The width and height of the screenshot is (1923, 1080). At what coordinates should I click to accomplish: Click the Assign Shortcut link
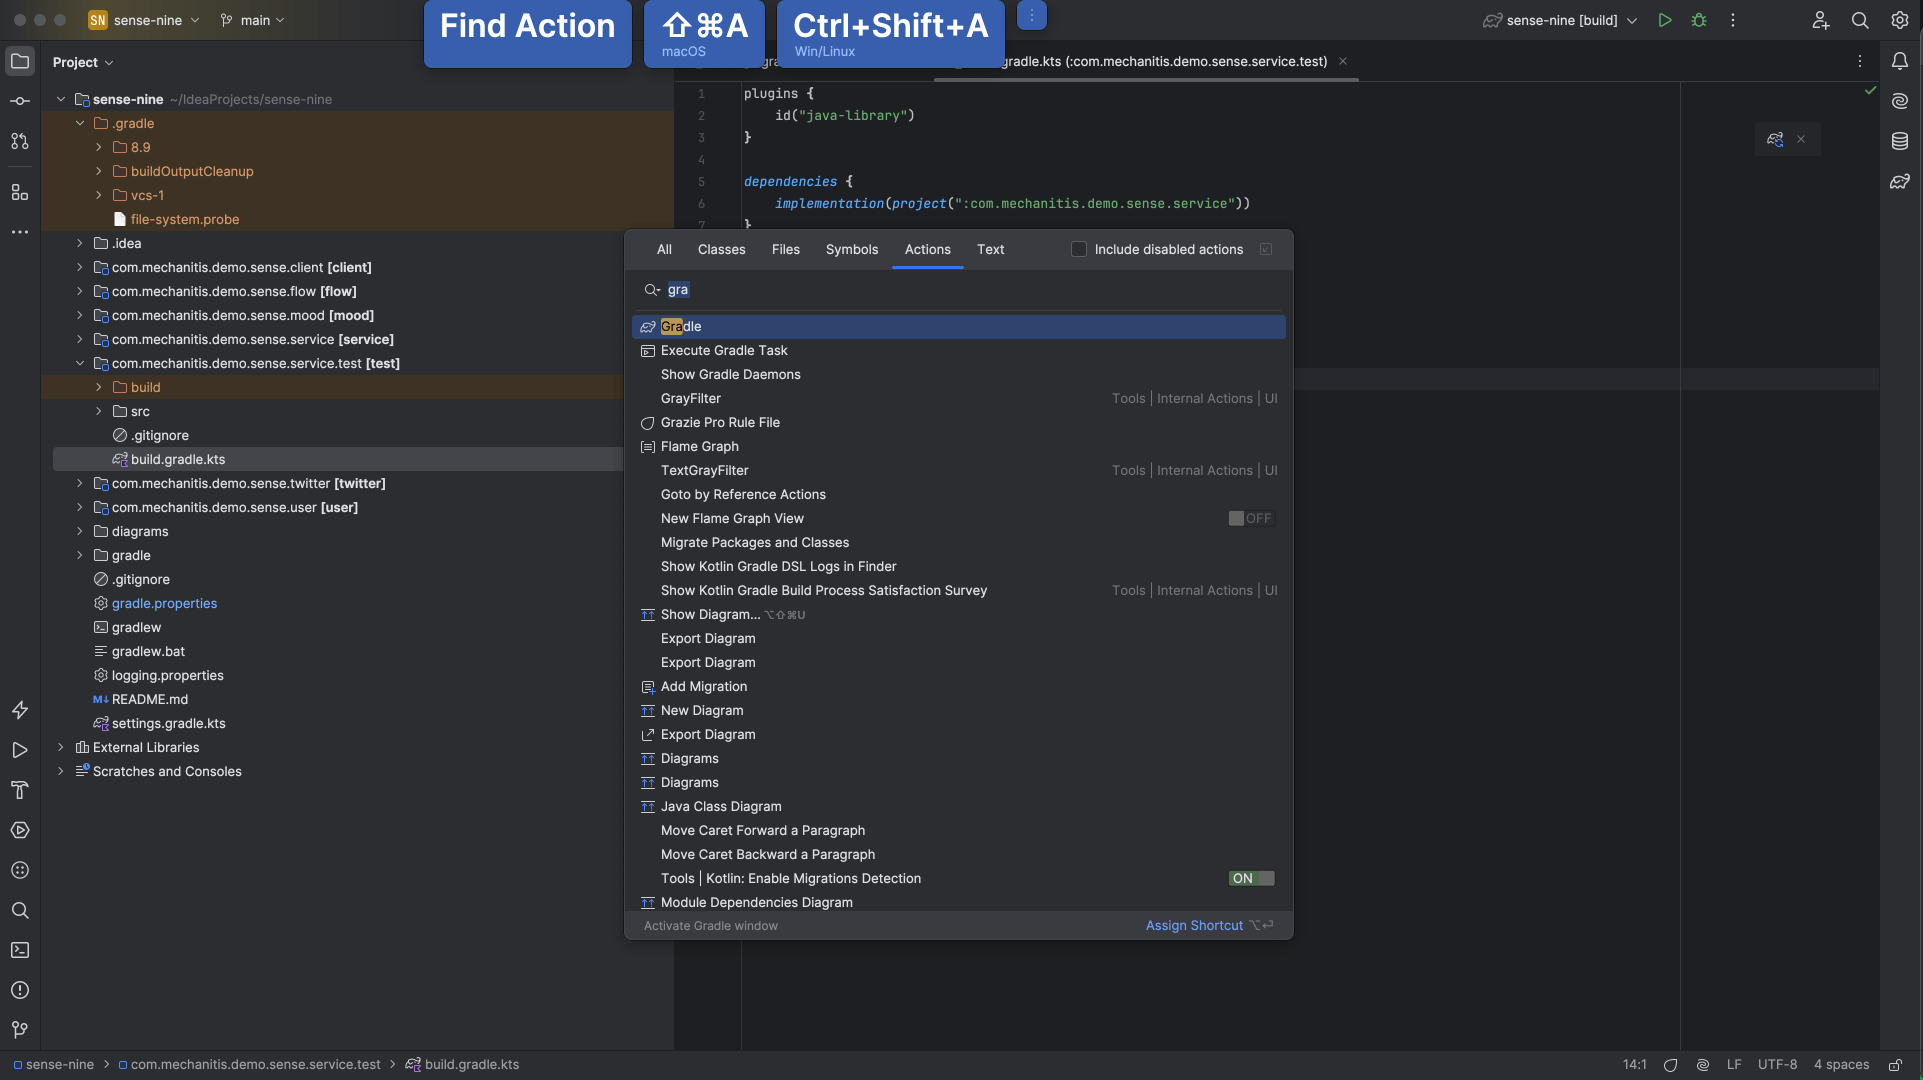[x=1194, y=925]
